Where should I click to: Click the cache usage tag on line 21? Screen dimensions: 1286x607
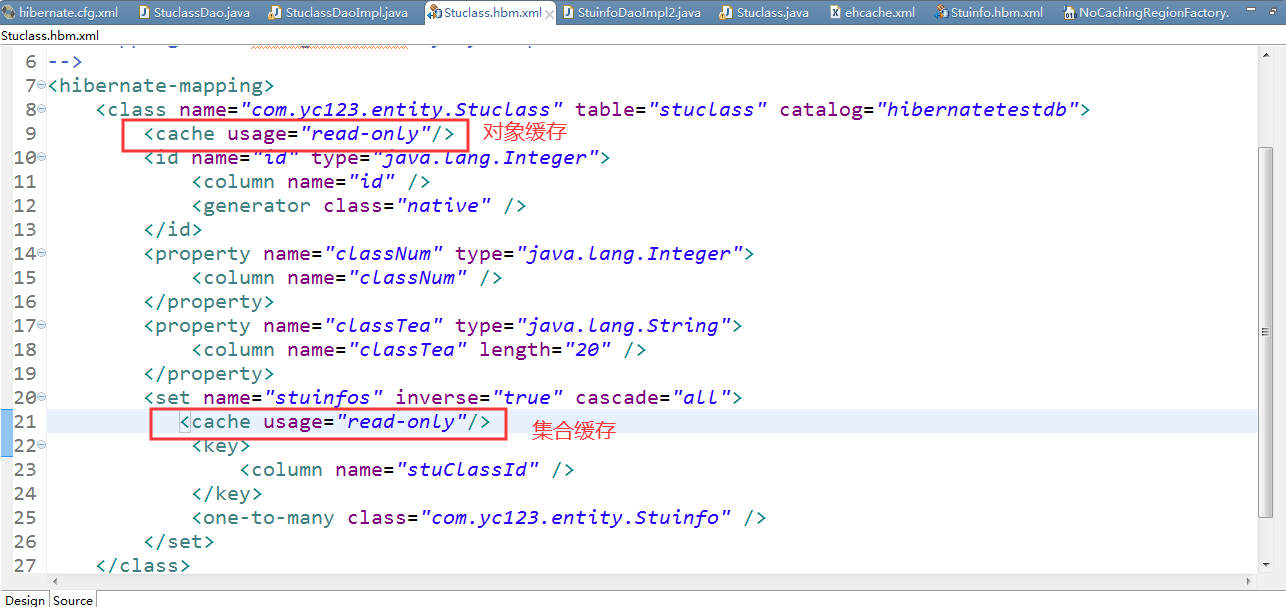pyautogui.click(x=335, y=422)
